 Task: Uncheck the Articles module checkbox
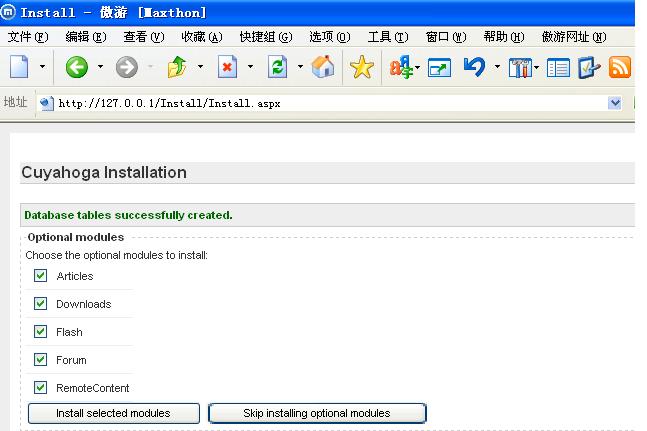pos(40,276)
